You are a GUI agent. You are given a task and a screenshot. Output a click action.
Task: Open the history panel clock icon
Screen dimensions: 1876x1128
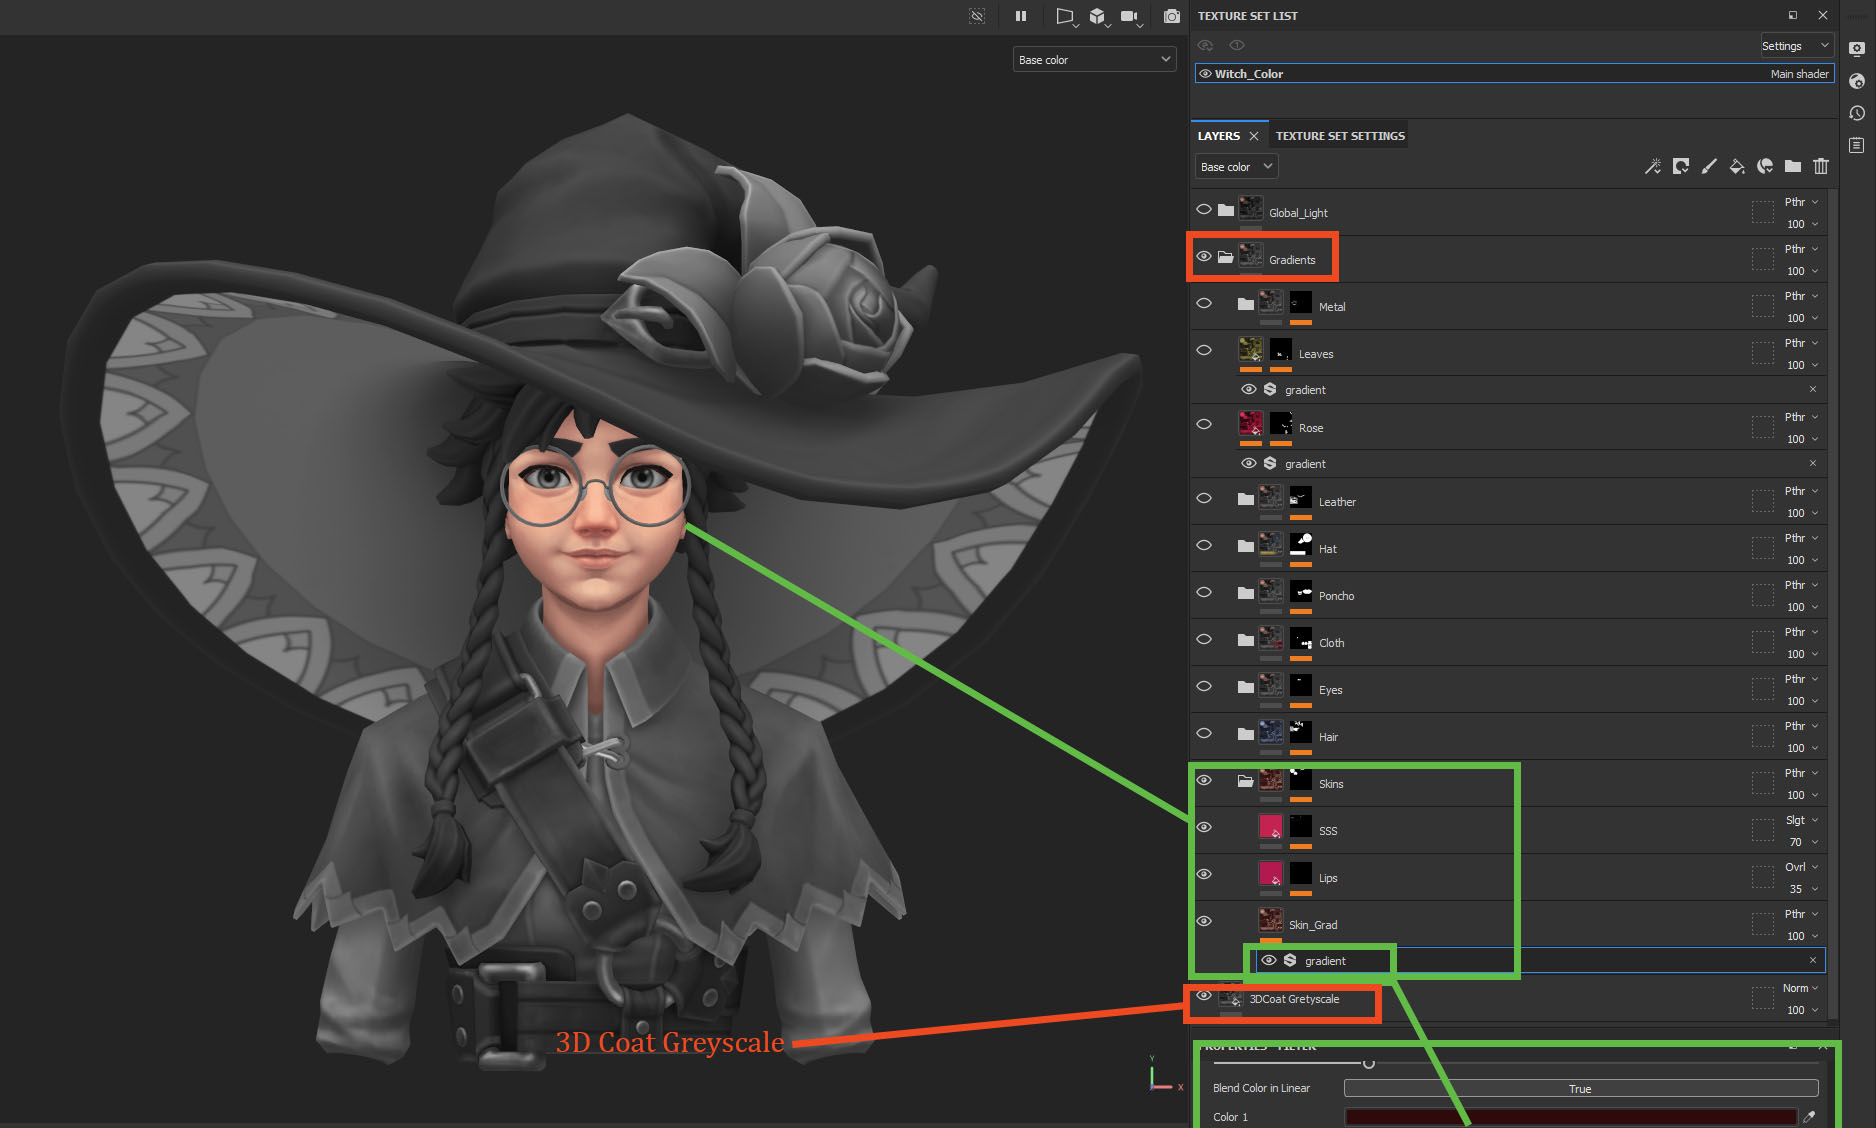(x=1857, y=113)
